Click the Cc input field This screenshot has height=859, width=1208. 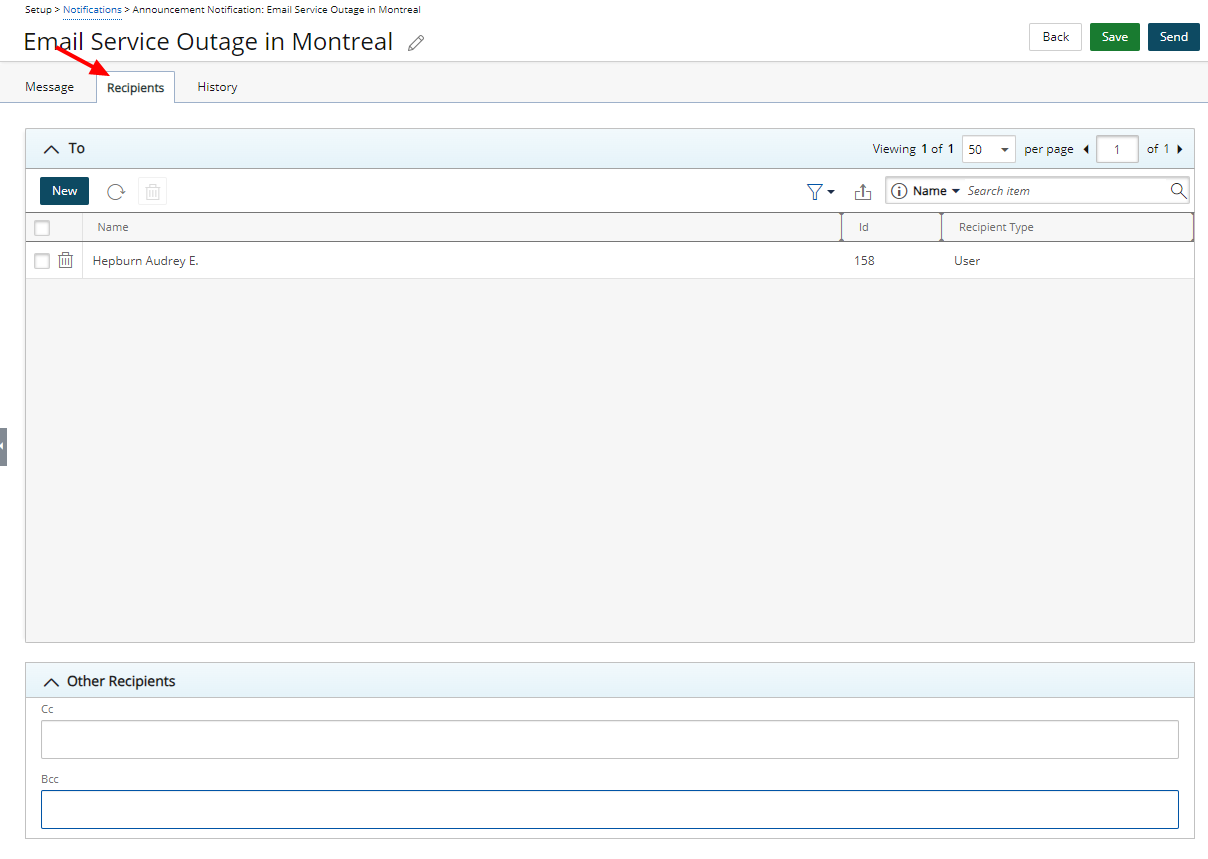coord(610,740)
